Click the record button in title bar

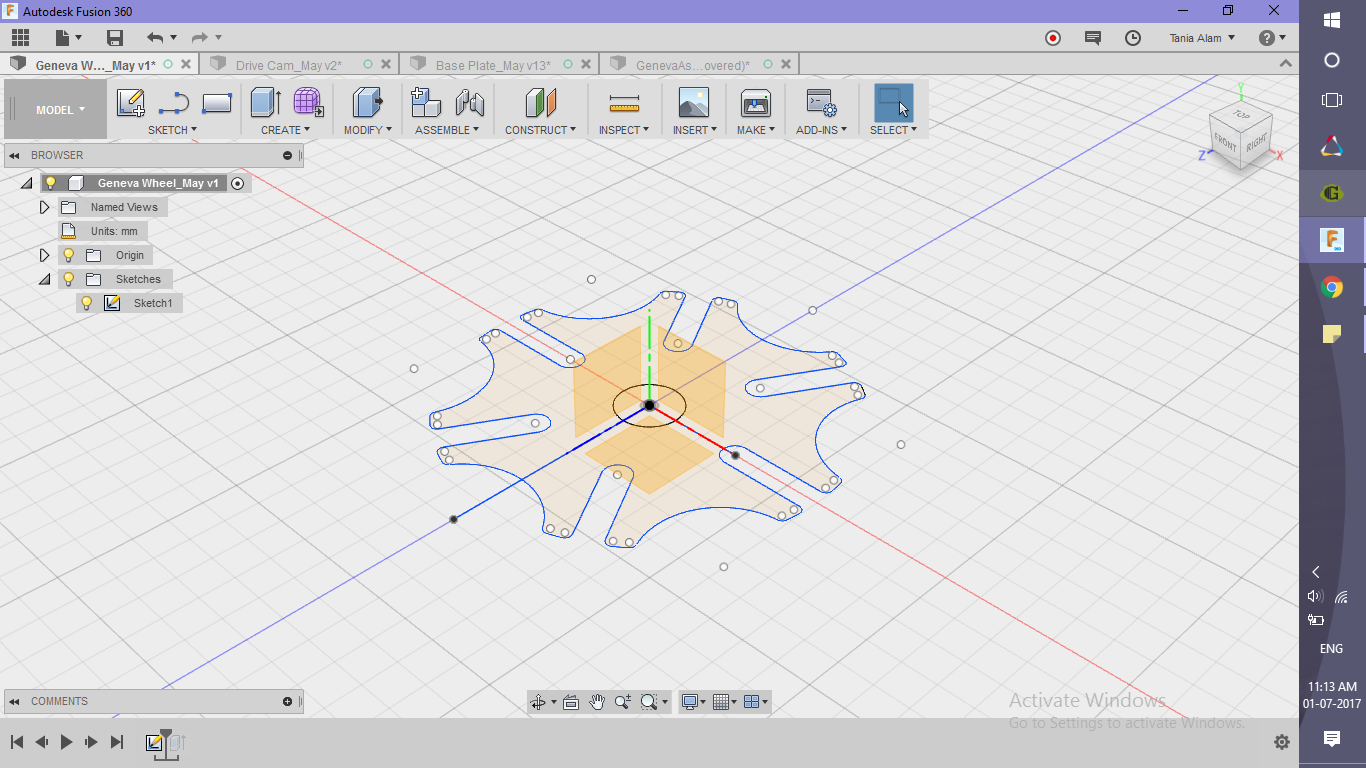[1053, 38]
